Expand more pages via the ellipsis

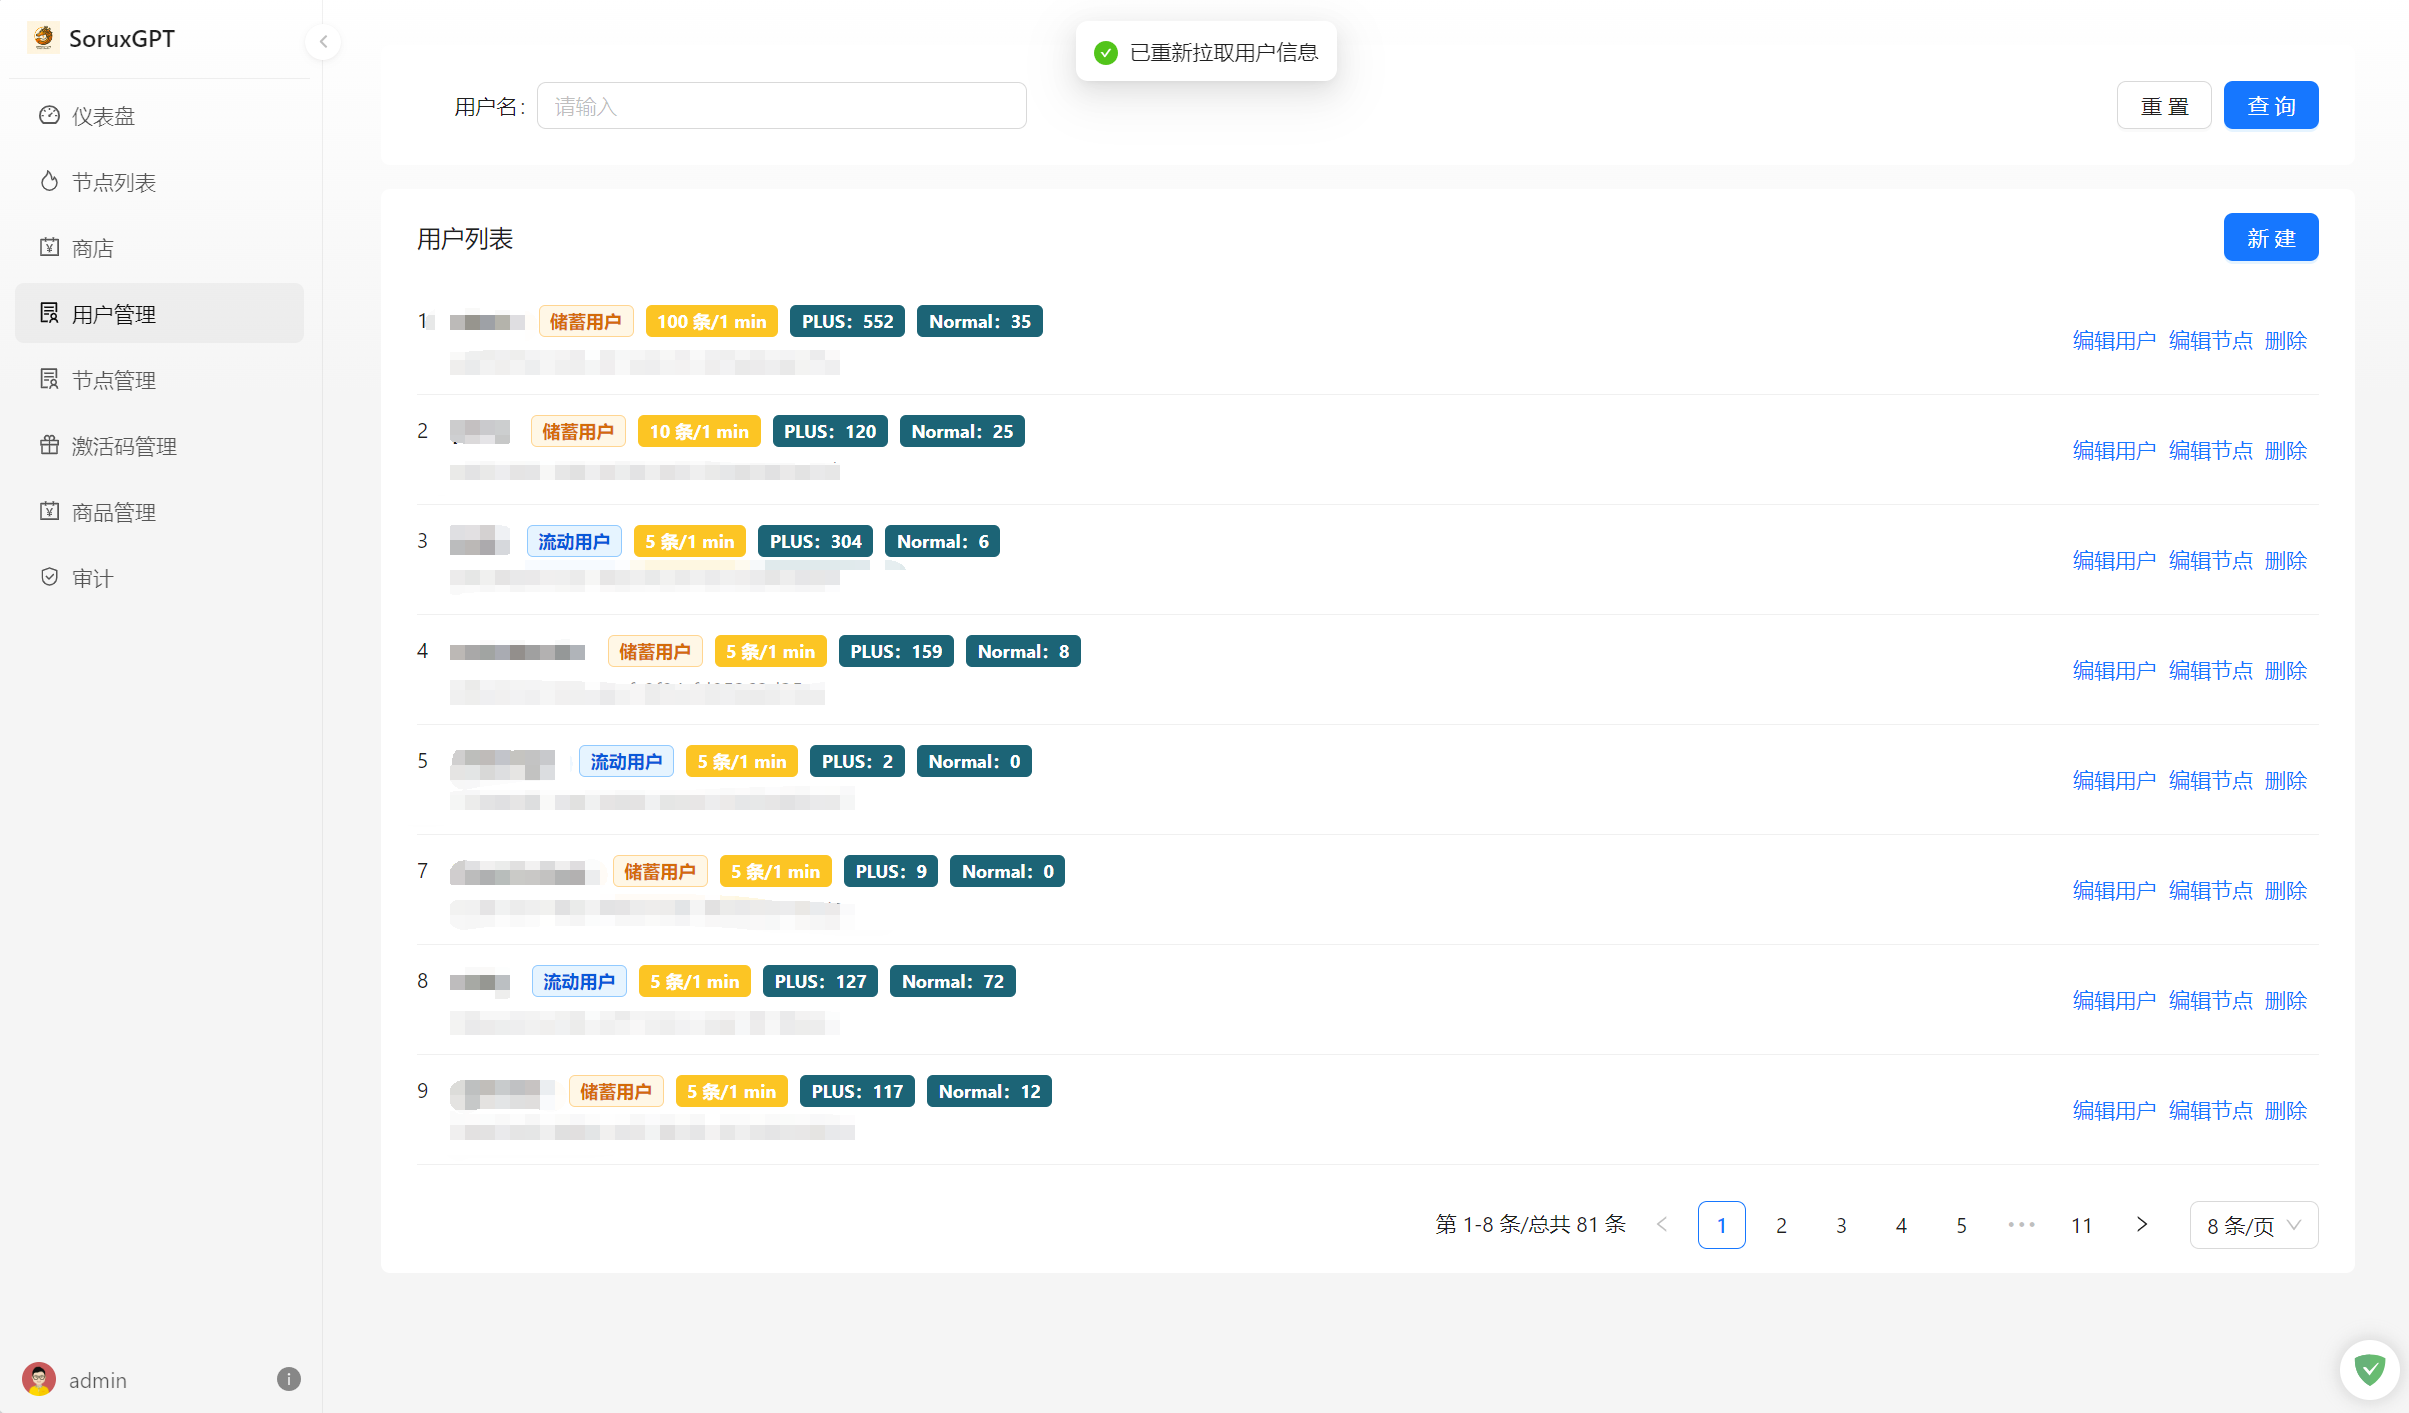[2021, 1225]
